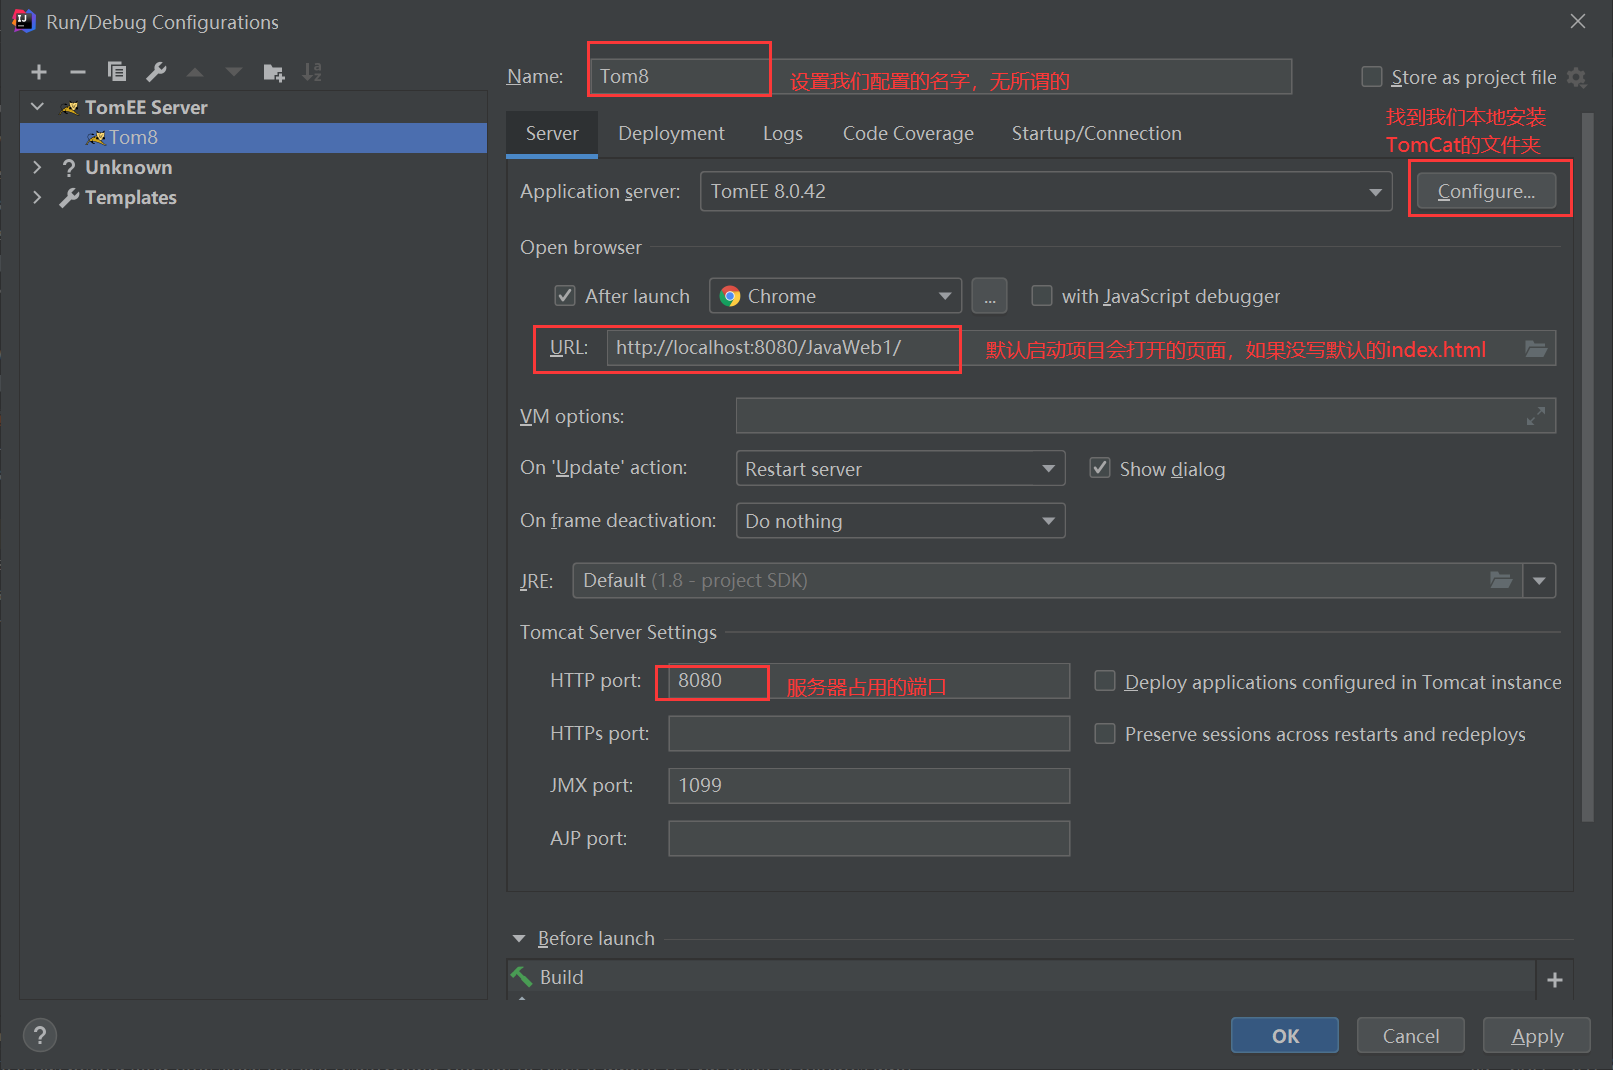Click the settings panel vertical scrollbar

[x=1587, y=467]
